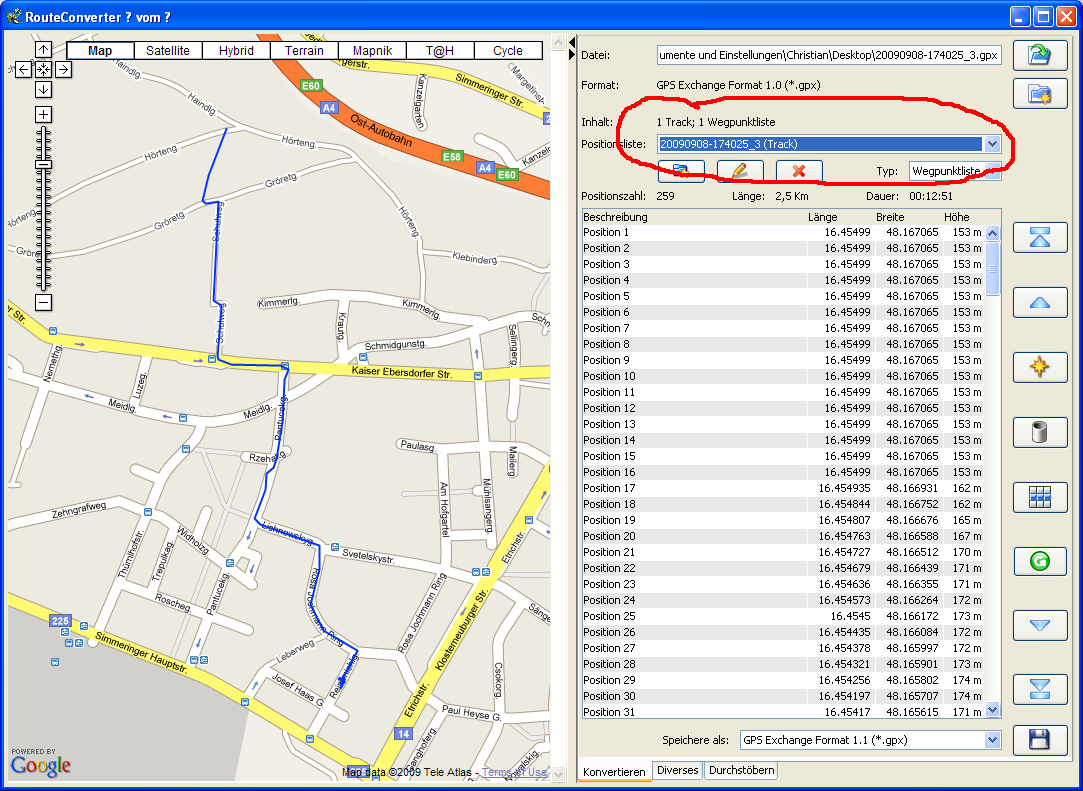Move selected position to top of list
This screenshot has width=1083, height=791.
pos(1040,237)
